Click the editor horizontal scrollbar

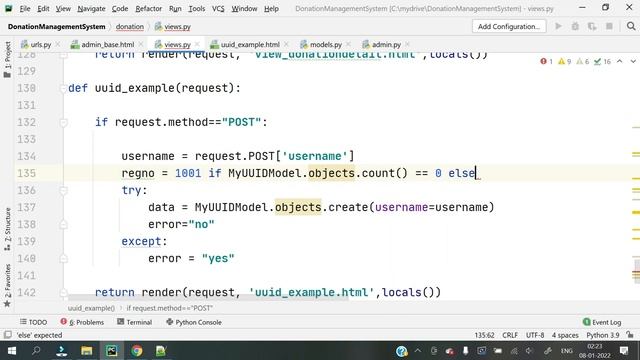pos(208,298)
